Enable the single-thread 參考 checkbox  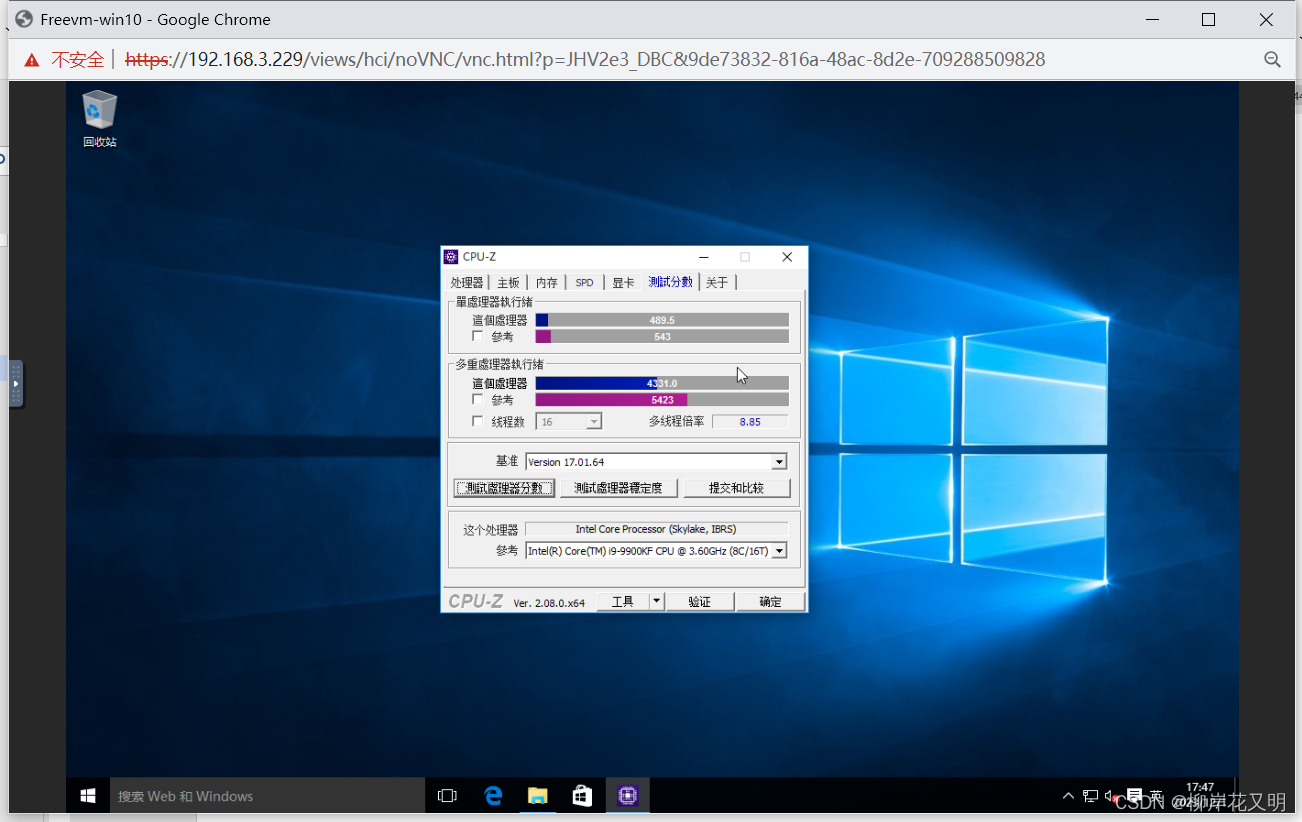477,337
